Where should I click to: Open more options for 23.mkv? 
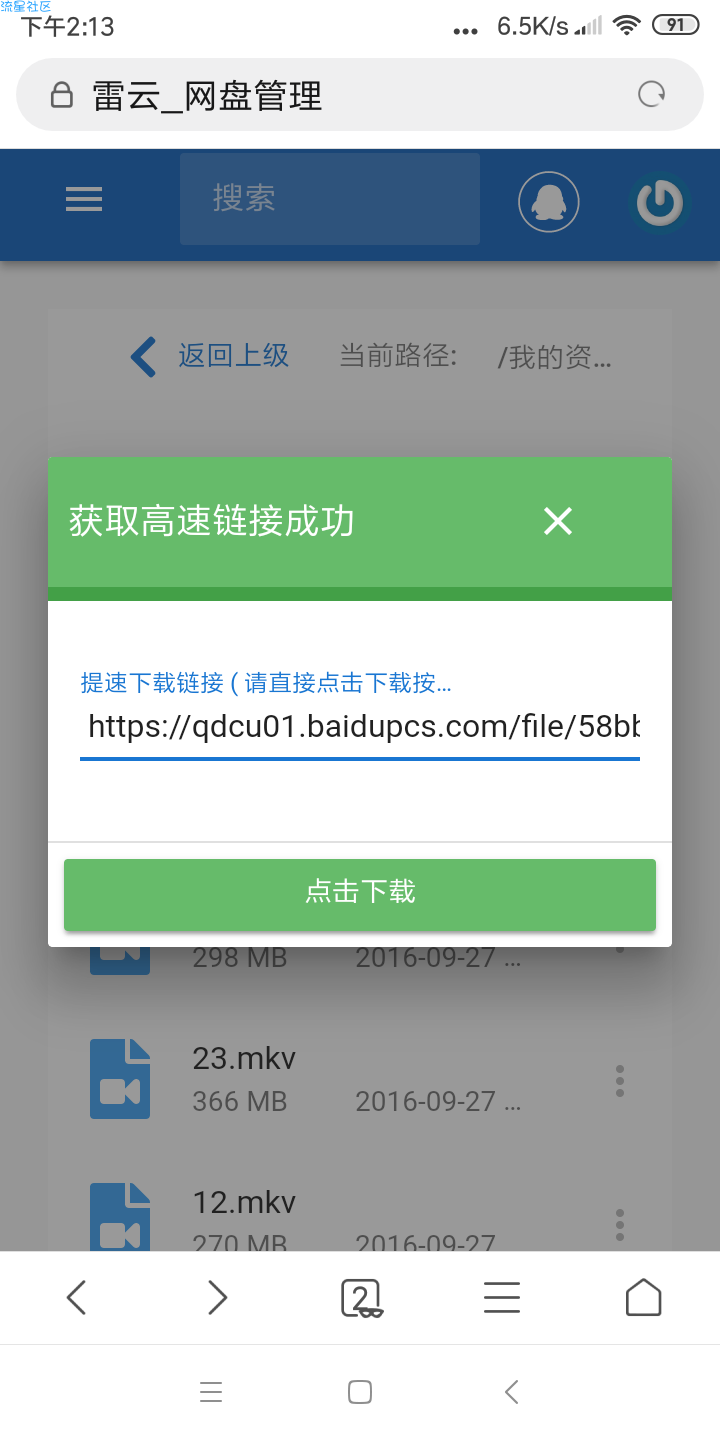(620, 1081)
